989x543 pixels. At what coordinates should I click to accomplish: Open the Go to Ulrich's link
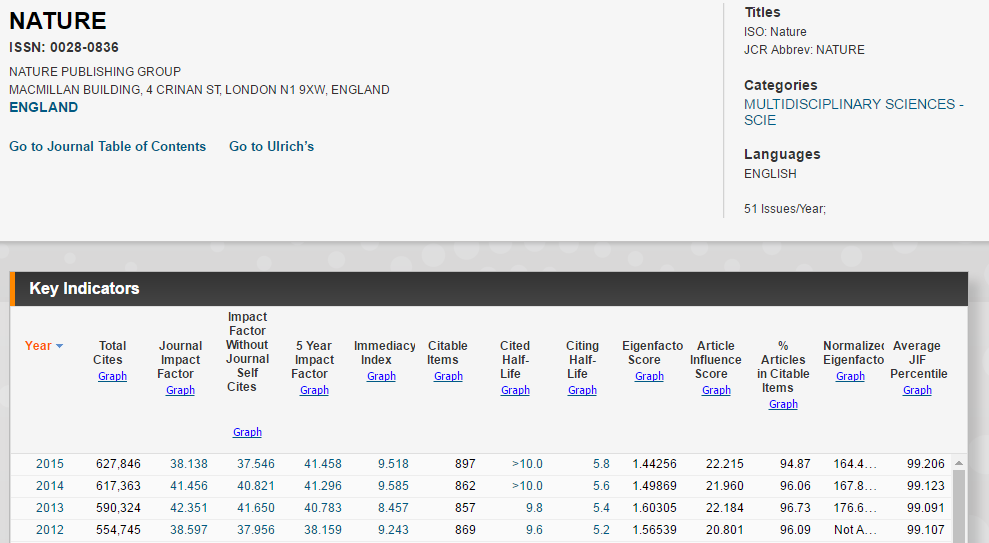tap(271, 146)
